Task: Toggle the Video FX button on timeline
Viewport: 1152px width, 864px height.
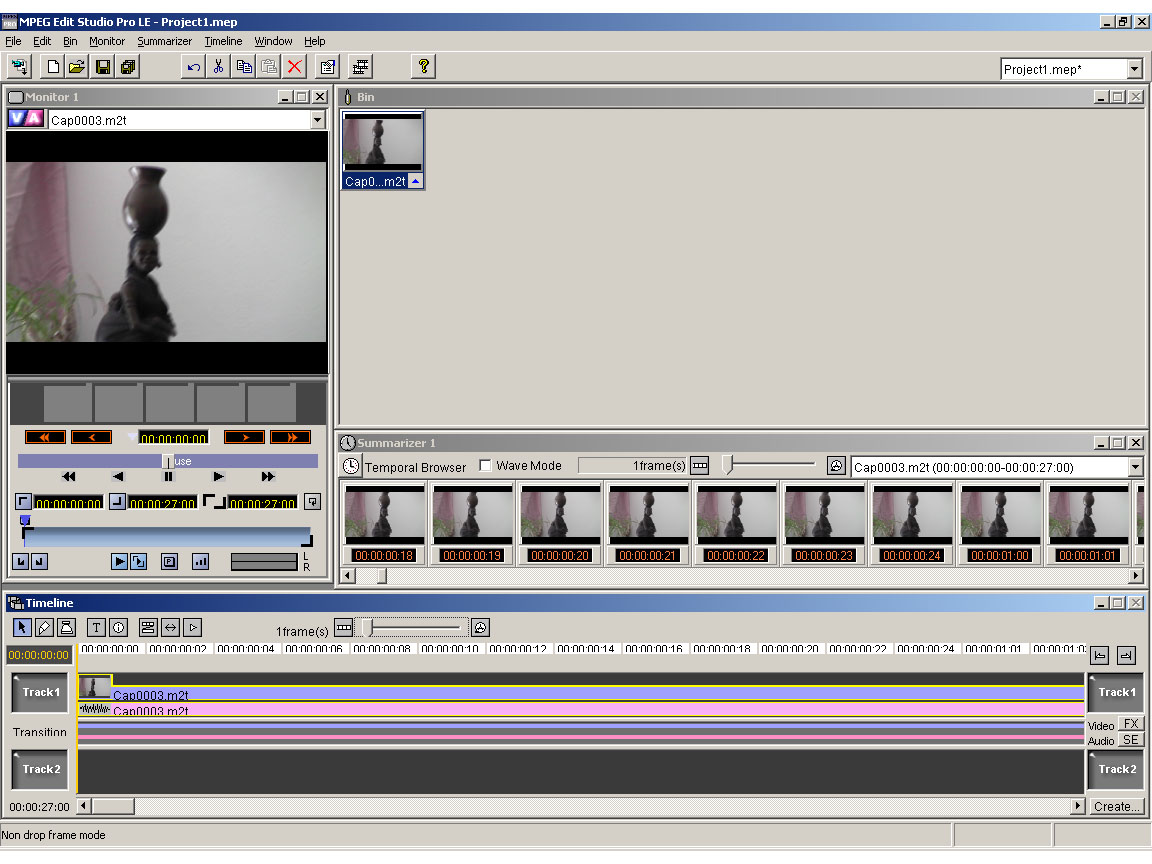Action: (1130, 723)
